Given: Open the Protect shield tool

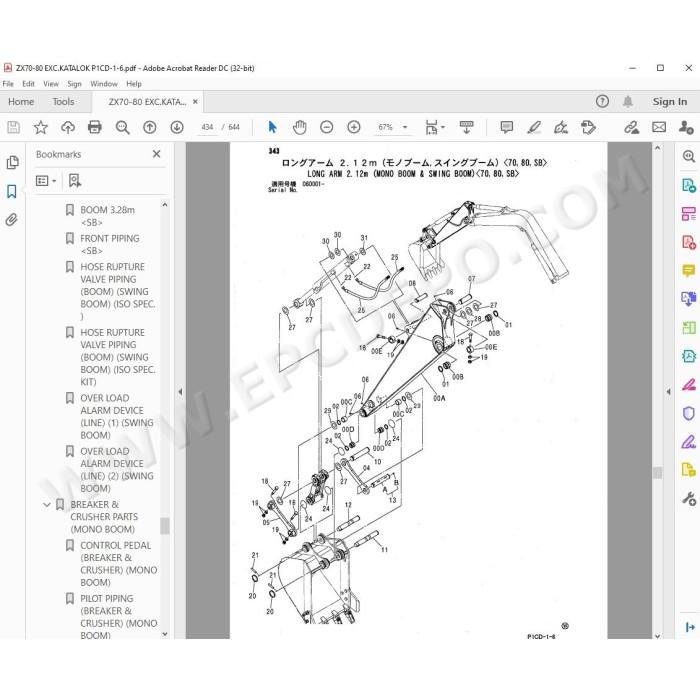Looking at the screenshot, I should (x=689, y=413).
